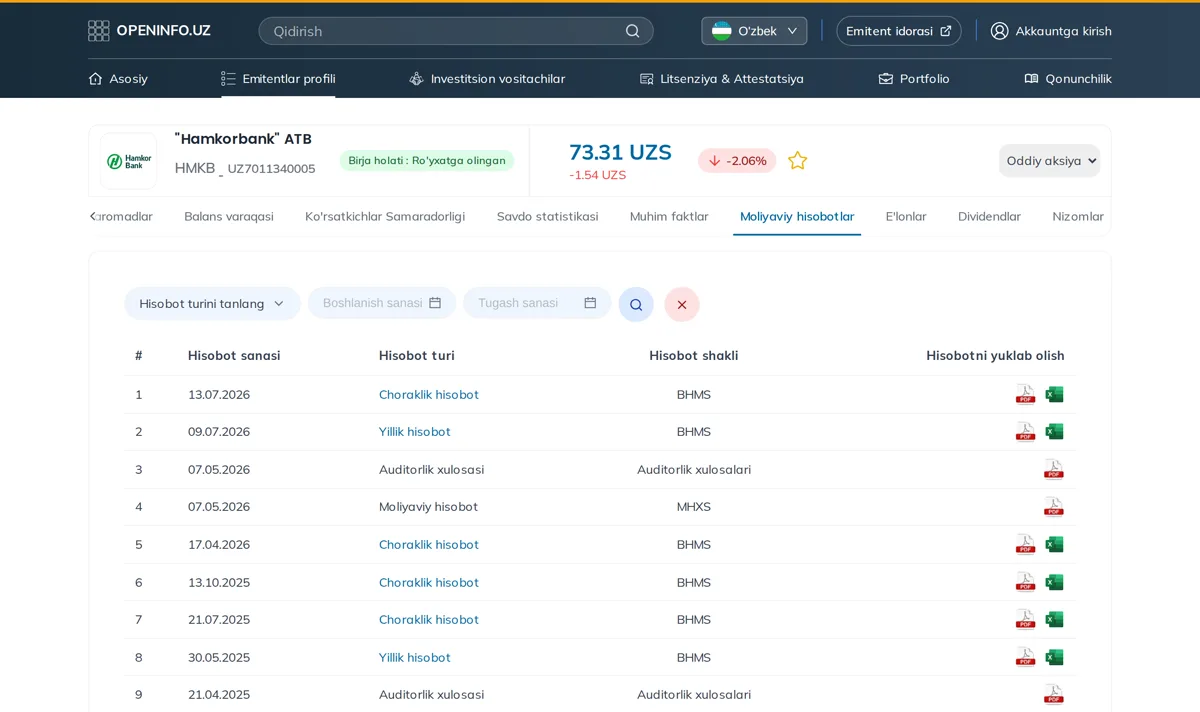The height and width of the screenshot is (712, 1200).
Task: Download Excel for row 8 dated 30.05.2025
Action: click(x=1054, y=657)
